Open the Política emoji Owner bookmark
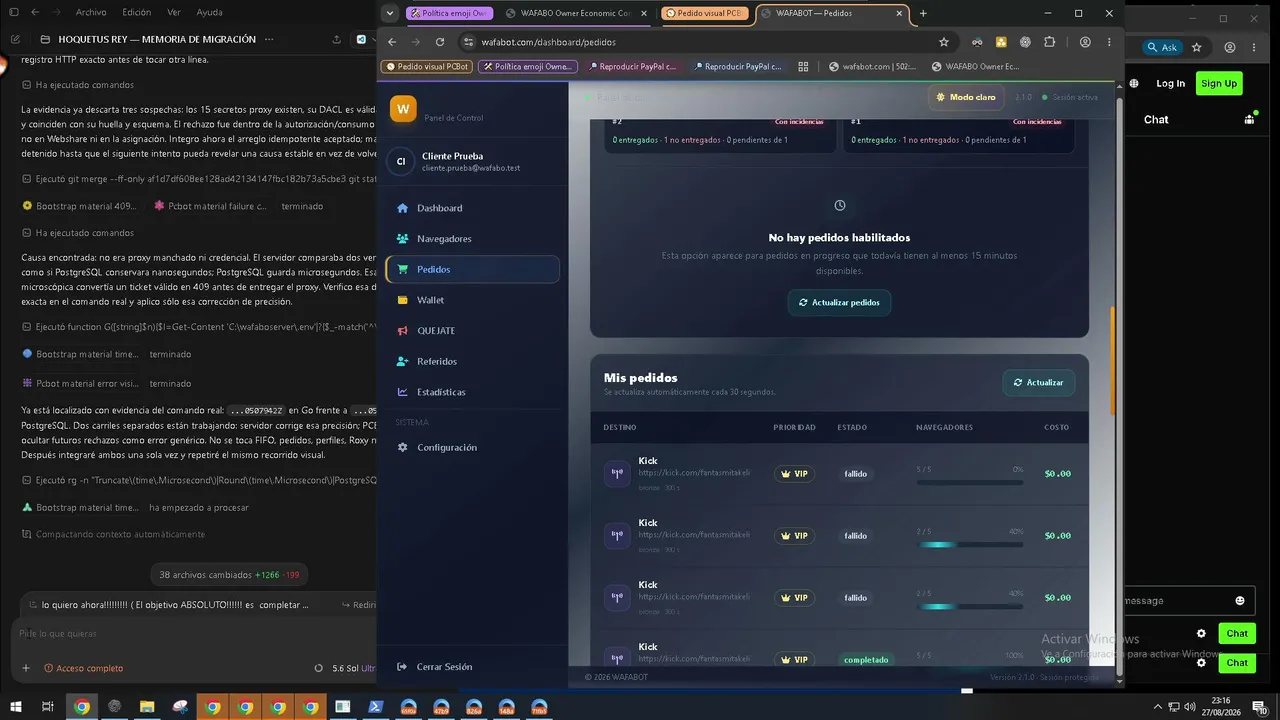Image resolution: width=1280 pixels, height=720 pixels. point(528,67)
